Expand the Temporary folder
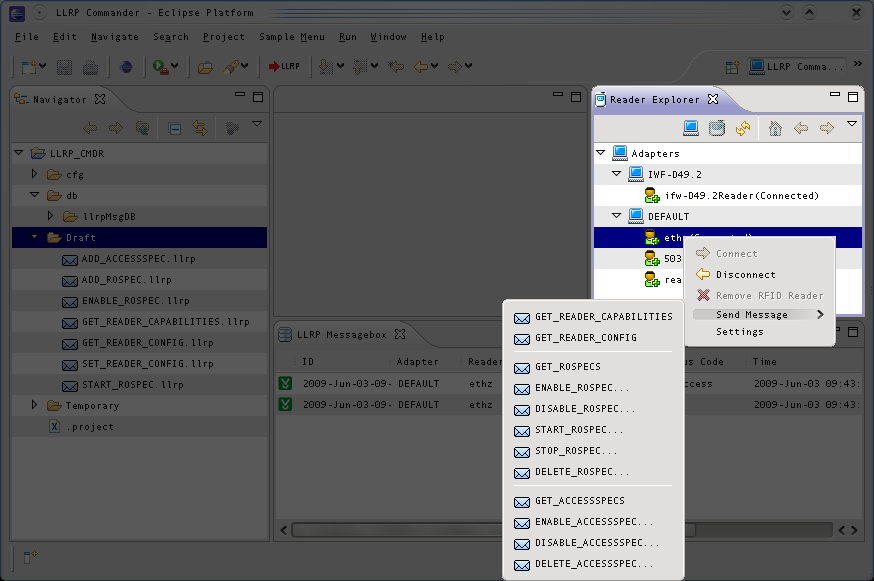Image resolution: width=874 pixels, height=581 pixels. [34, 405]
